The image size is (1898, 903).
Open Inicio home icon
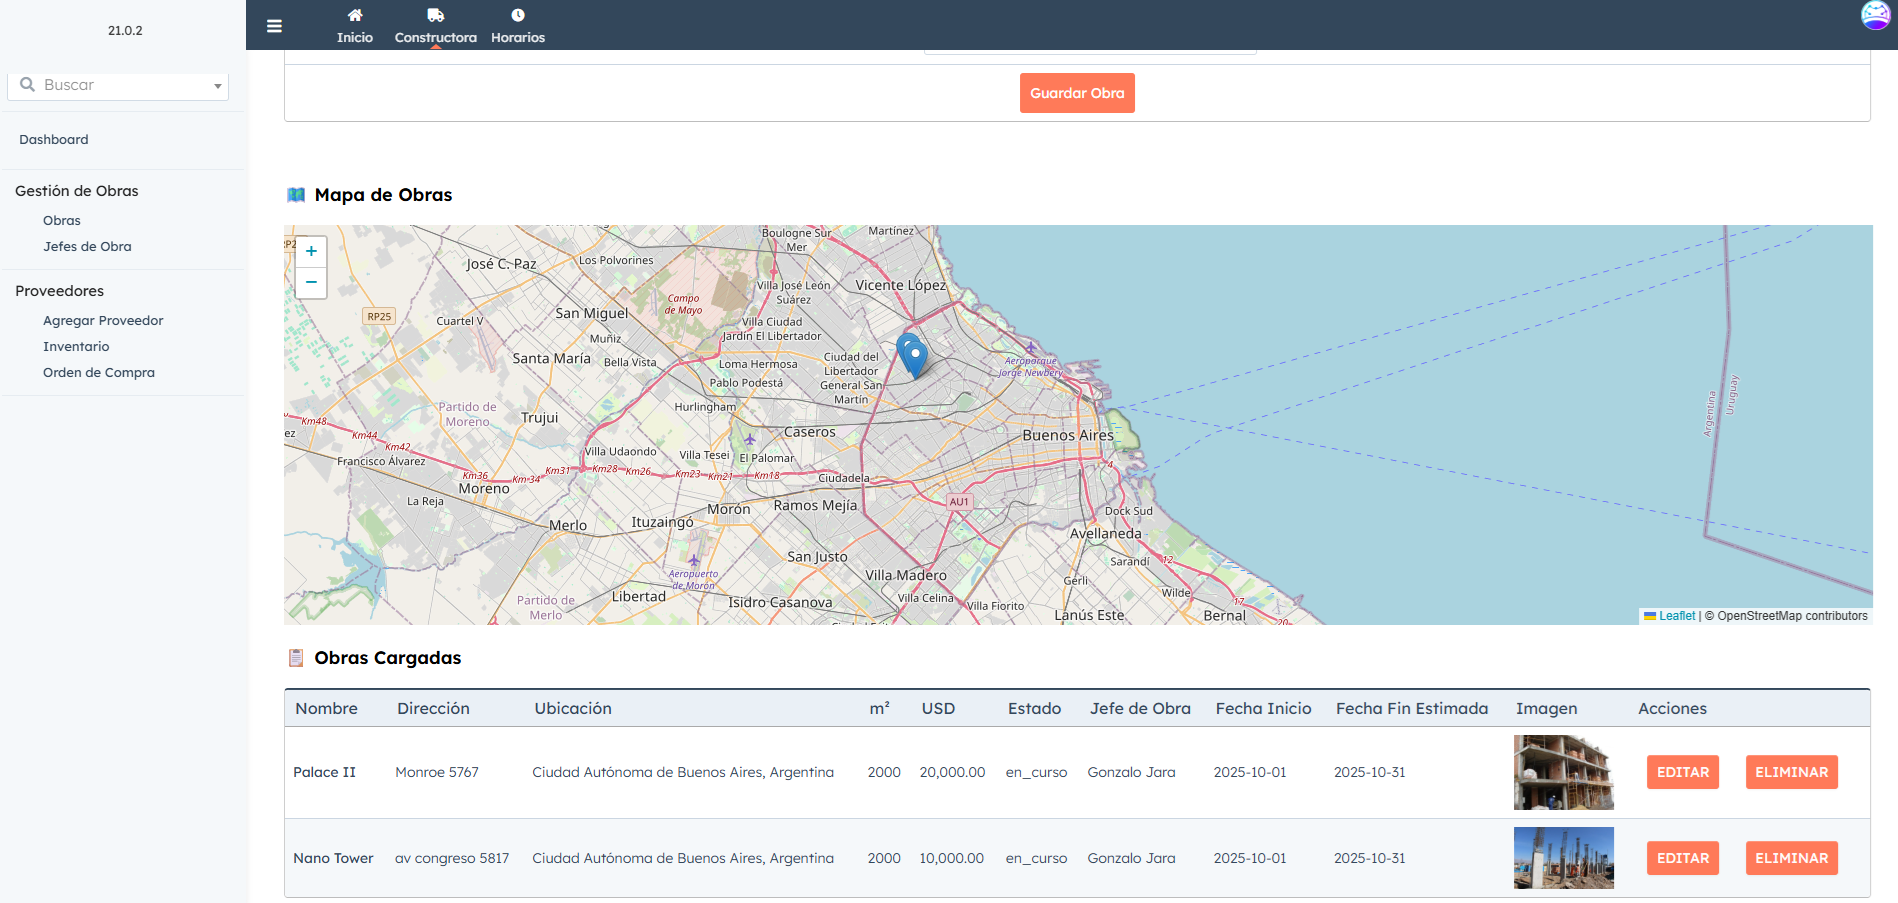355,16
